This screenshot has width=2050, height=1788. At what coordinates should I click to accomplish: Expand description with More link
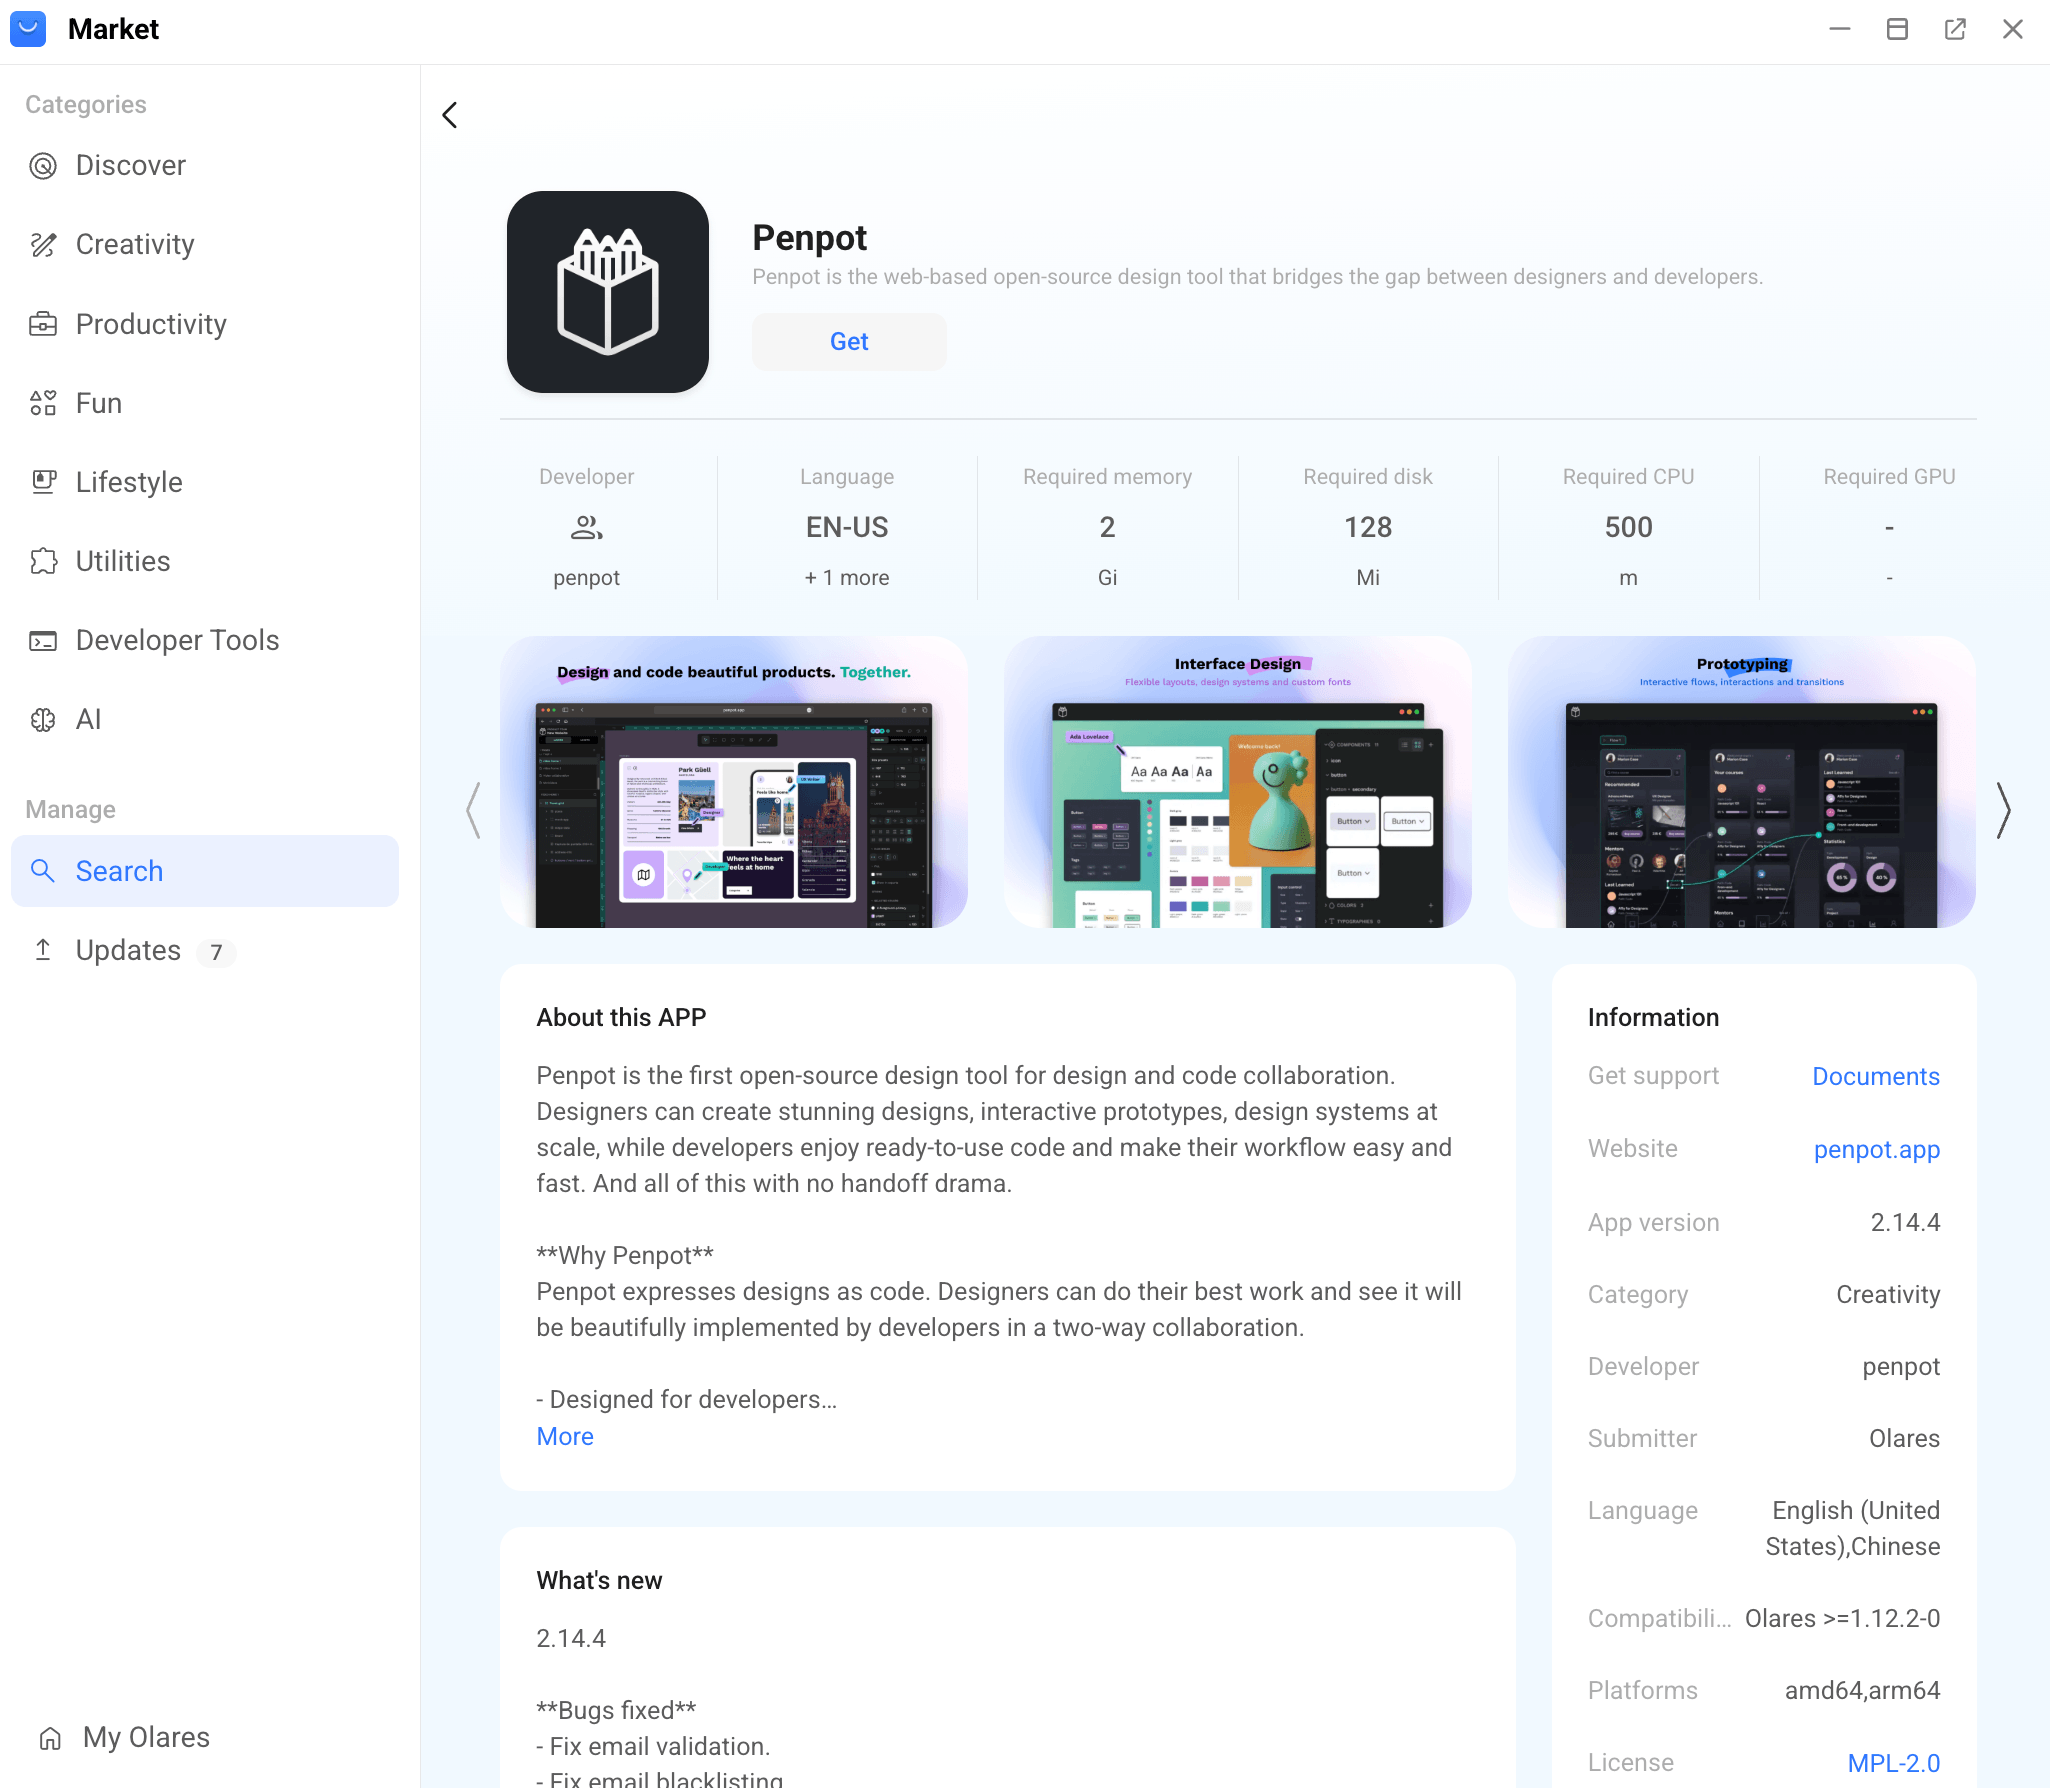tap(565, 1437)
